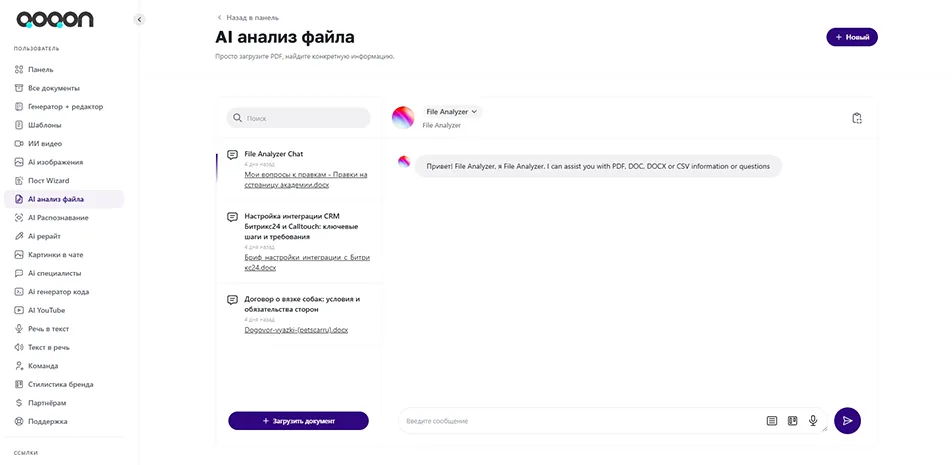Click the prompt library icon beside microphone
This screenshot has width=952, height=465.
point(792,421)
